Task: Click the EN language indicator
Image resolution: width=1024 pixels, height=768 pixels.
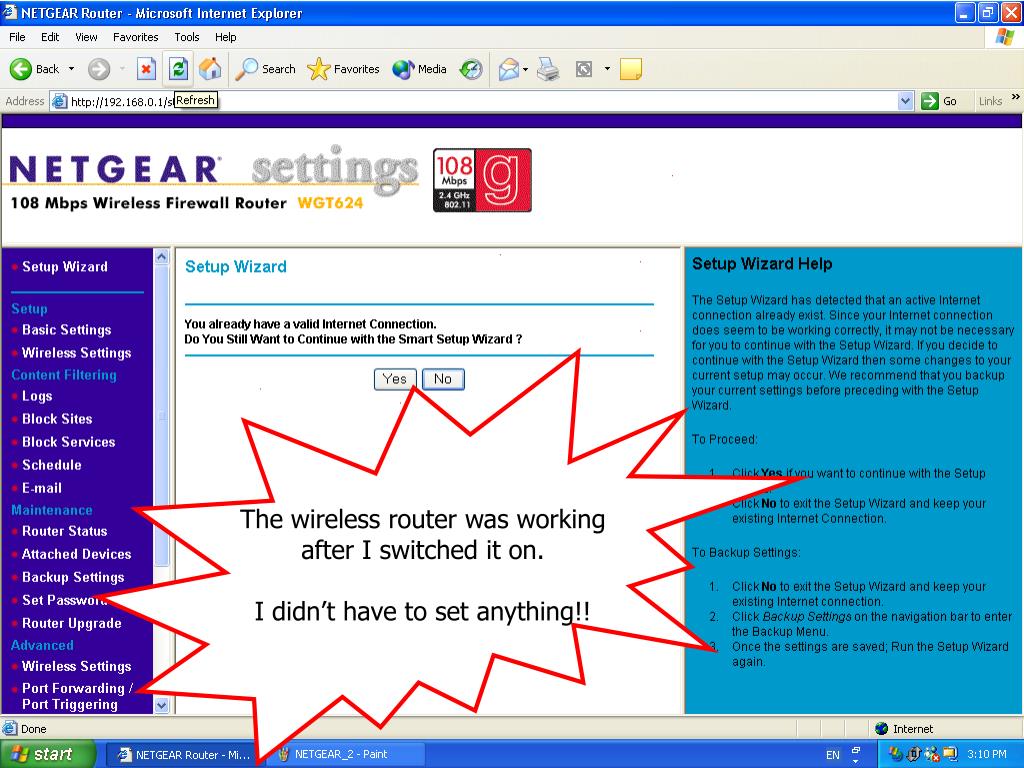Action: (x=833, y=755)
